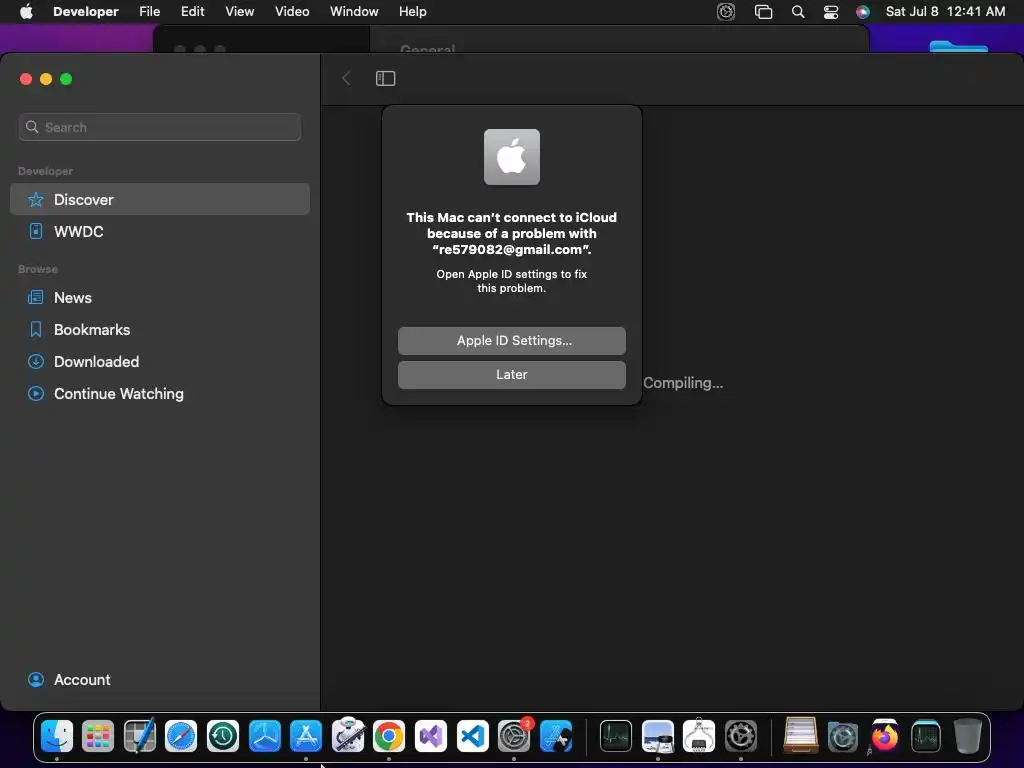This screenshot has height=768, width=1024.
Task: Open the Discover section in sidebar
Action: (x=159, y=199)
